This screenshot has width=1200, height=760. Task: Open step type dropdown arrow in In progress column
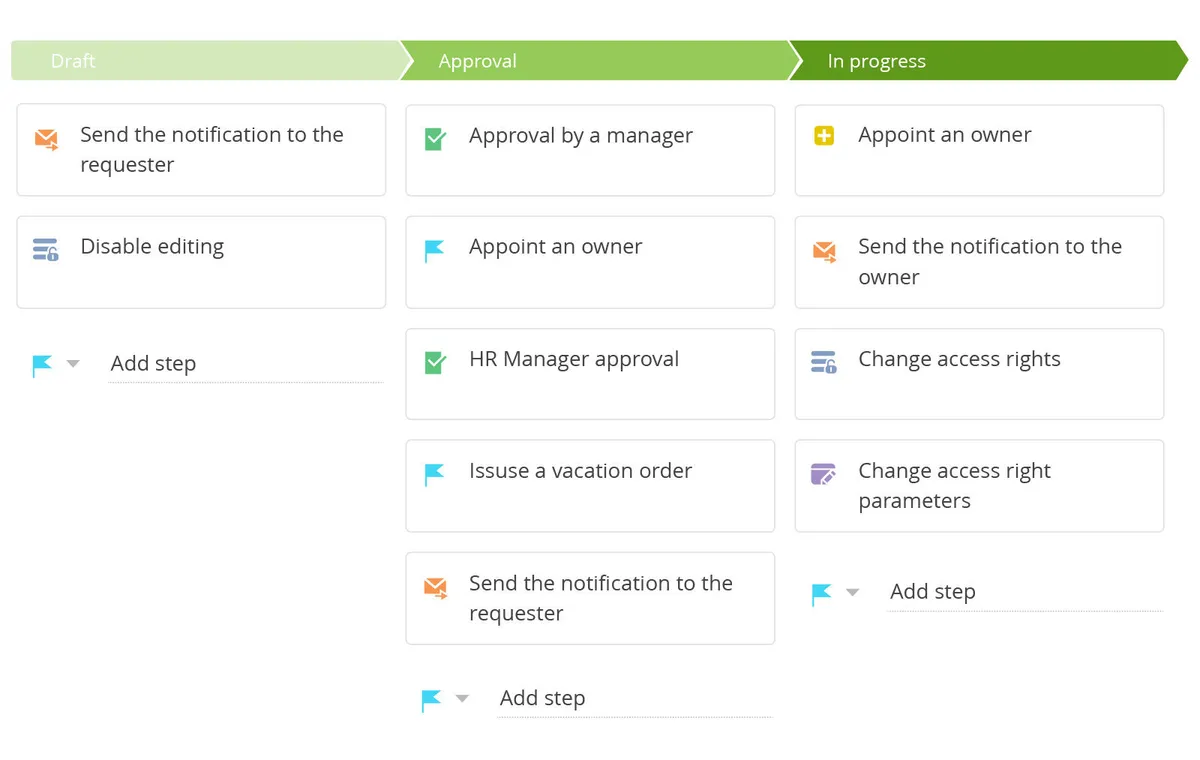(x=852, y=592)
